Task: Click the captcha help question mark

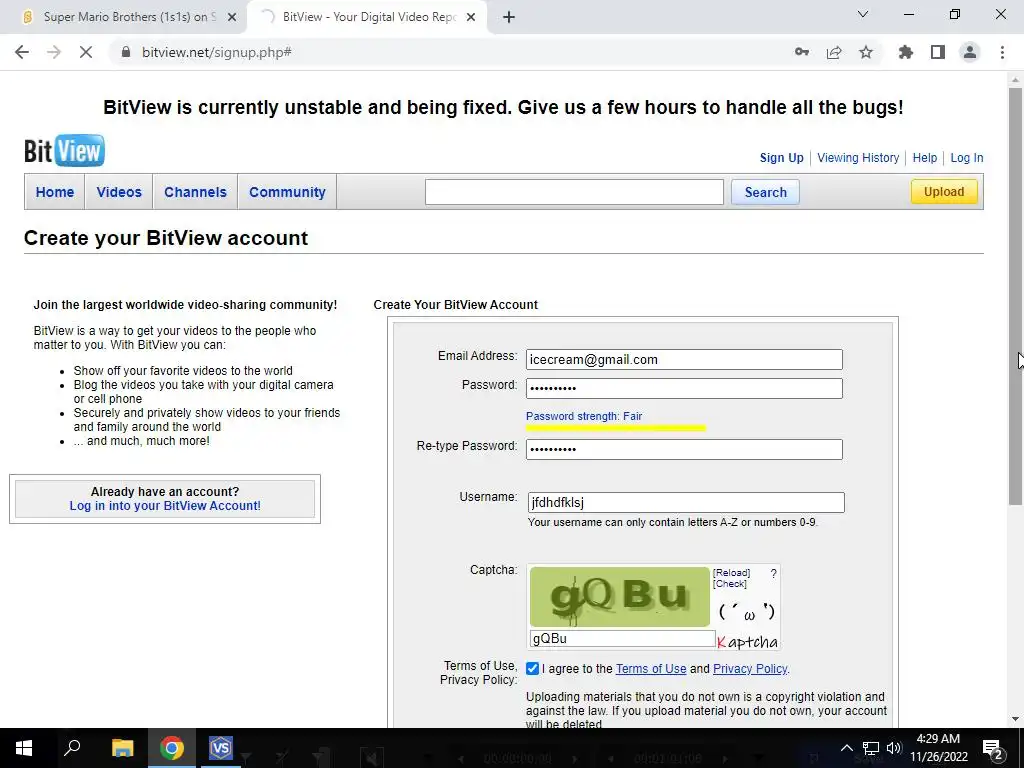Action: click(773, 573)
